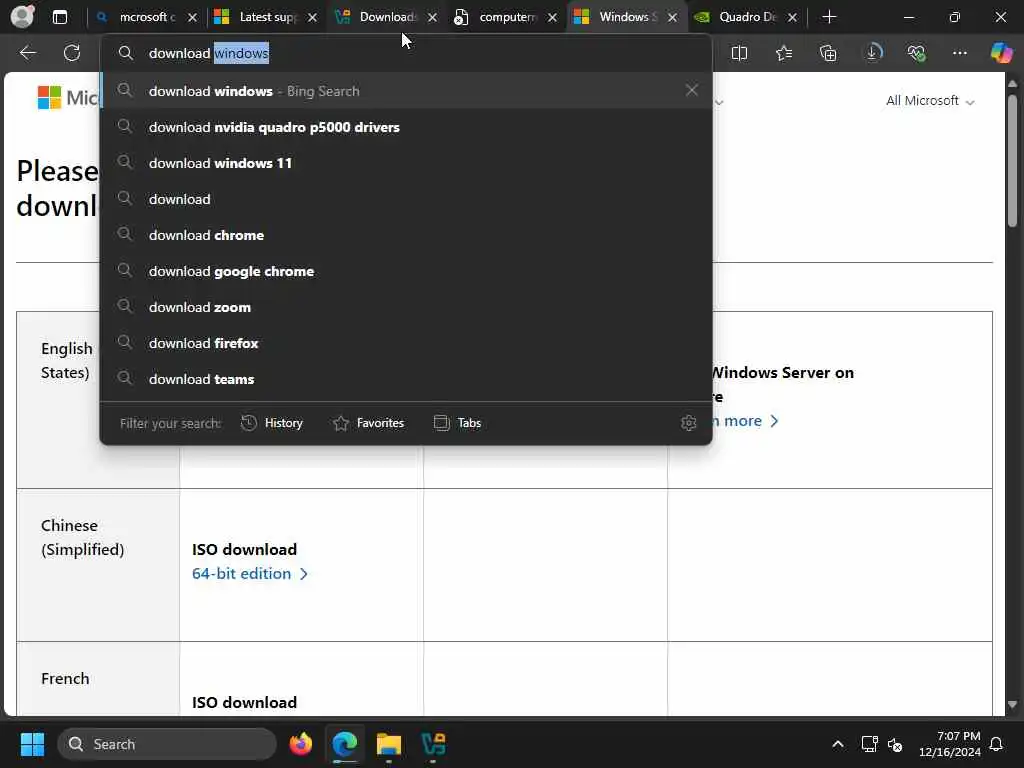Viewport: 1024px width, 768px height.
Task: Show hidden system tray icons chevron
Action: tap(837, 744)
